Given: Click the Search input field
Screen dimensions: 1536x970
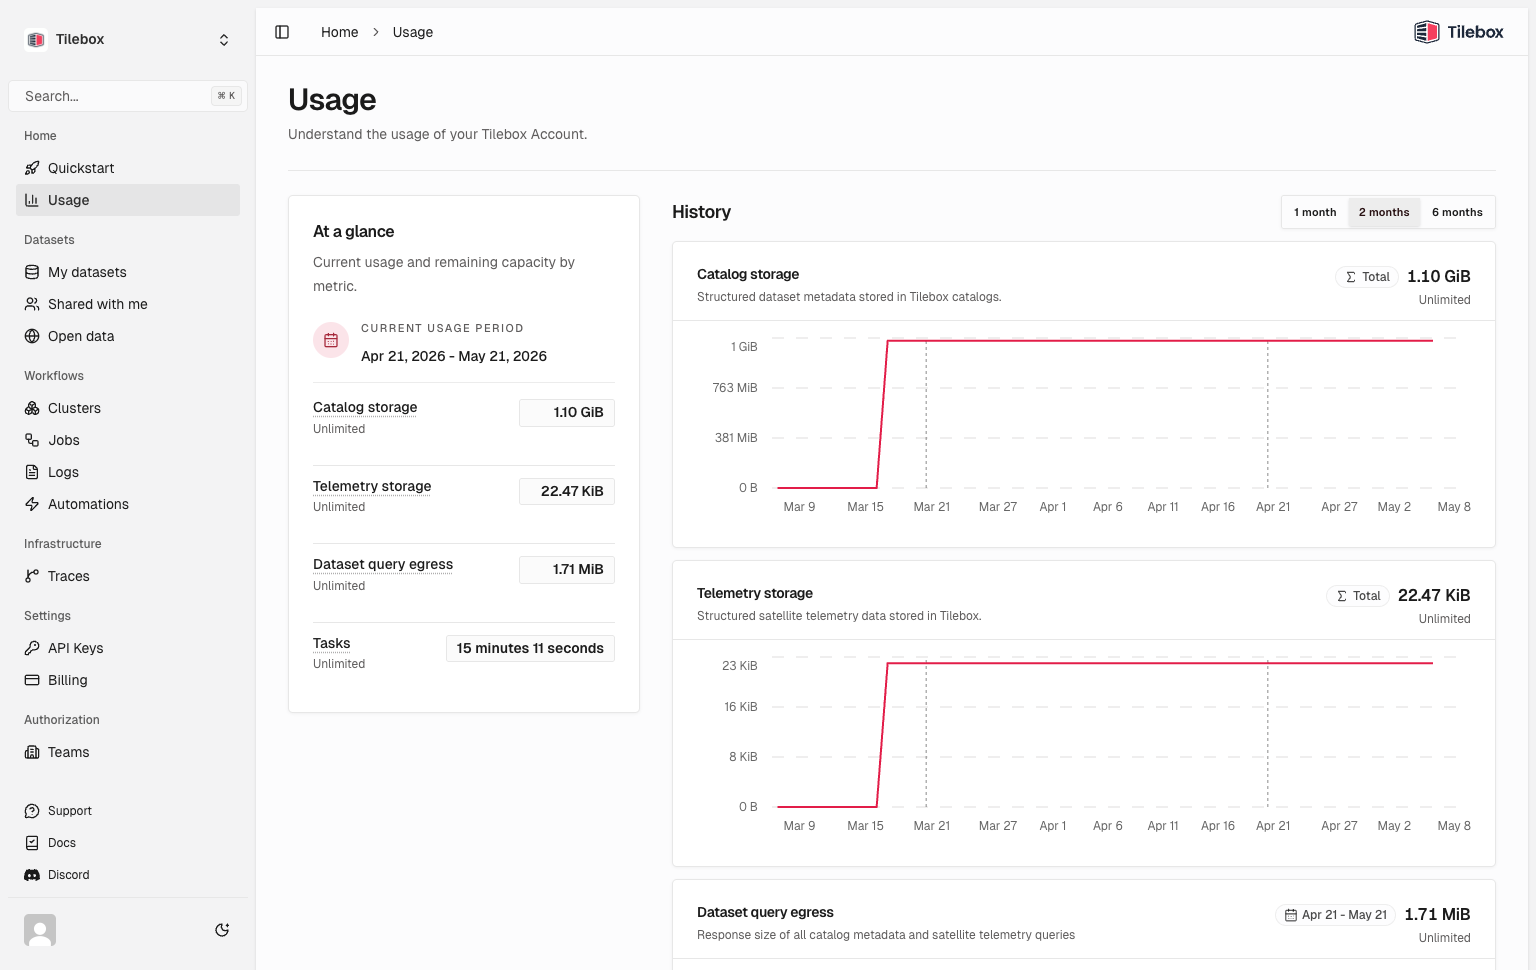Looking at the screenshot, I should click(128, 96).
